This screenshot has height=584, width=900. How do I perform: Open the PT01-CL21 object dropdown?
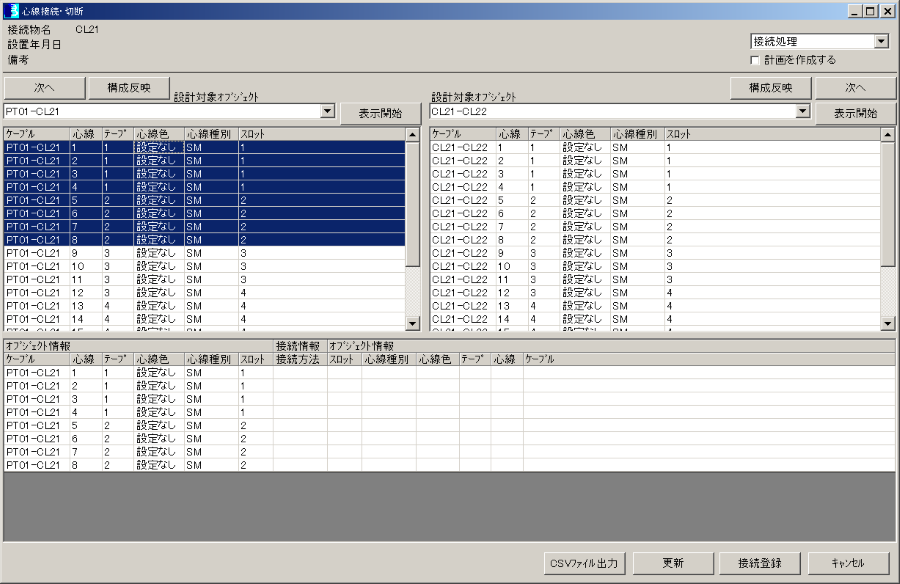click(328, 111)
